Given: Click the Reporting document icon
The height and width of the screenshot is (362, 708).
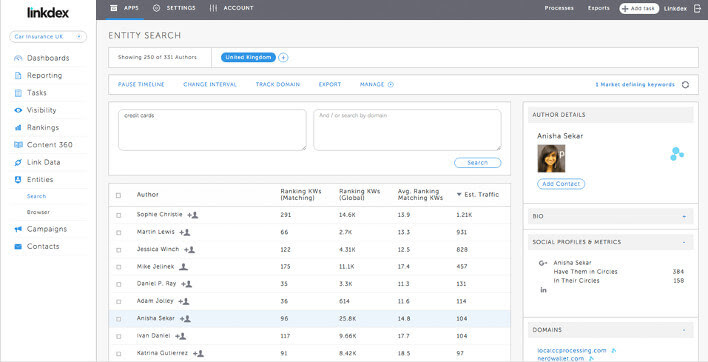Looking at the screenshot, I should 18,75.
